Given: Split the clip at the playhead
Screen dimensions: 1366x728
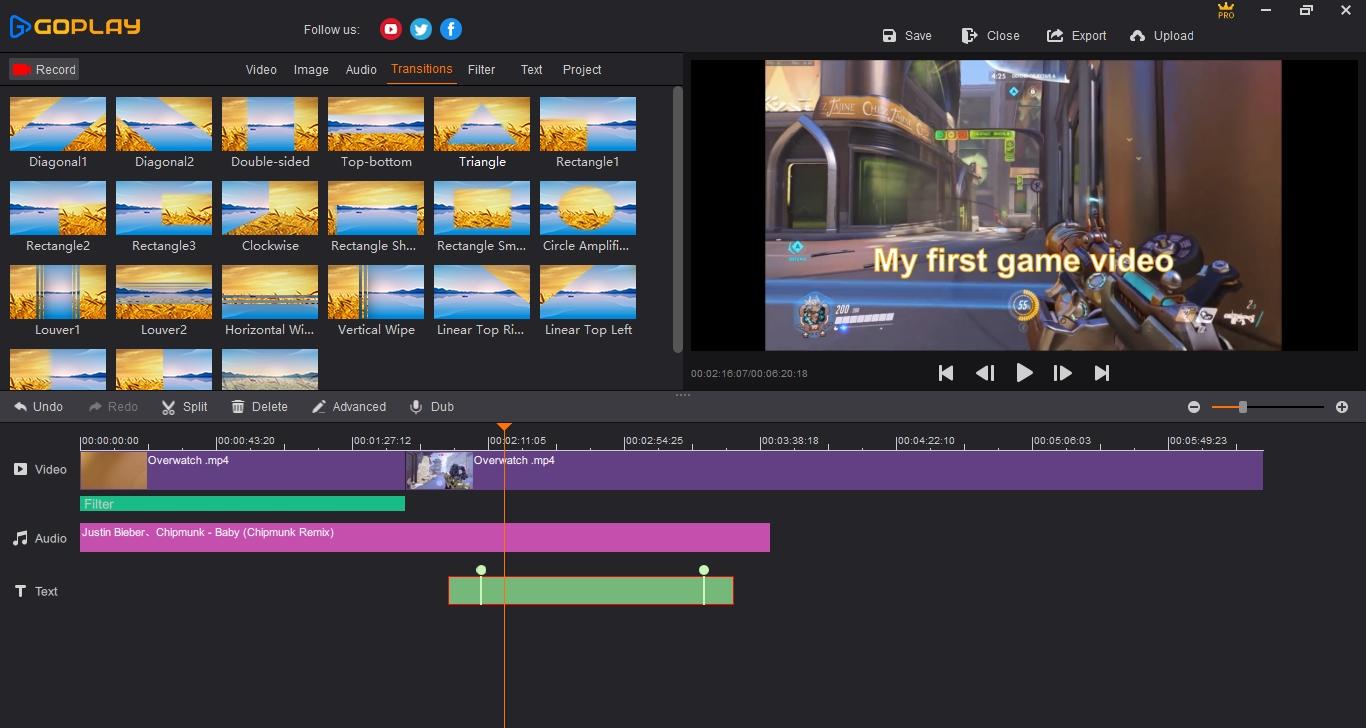Looking at the screenshot, I should point(185,407).
